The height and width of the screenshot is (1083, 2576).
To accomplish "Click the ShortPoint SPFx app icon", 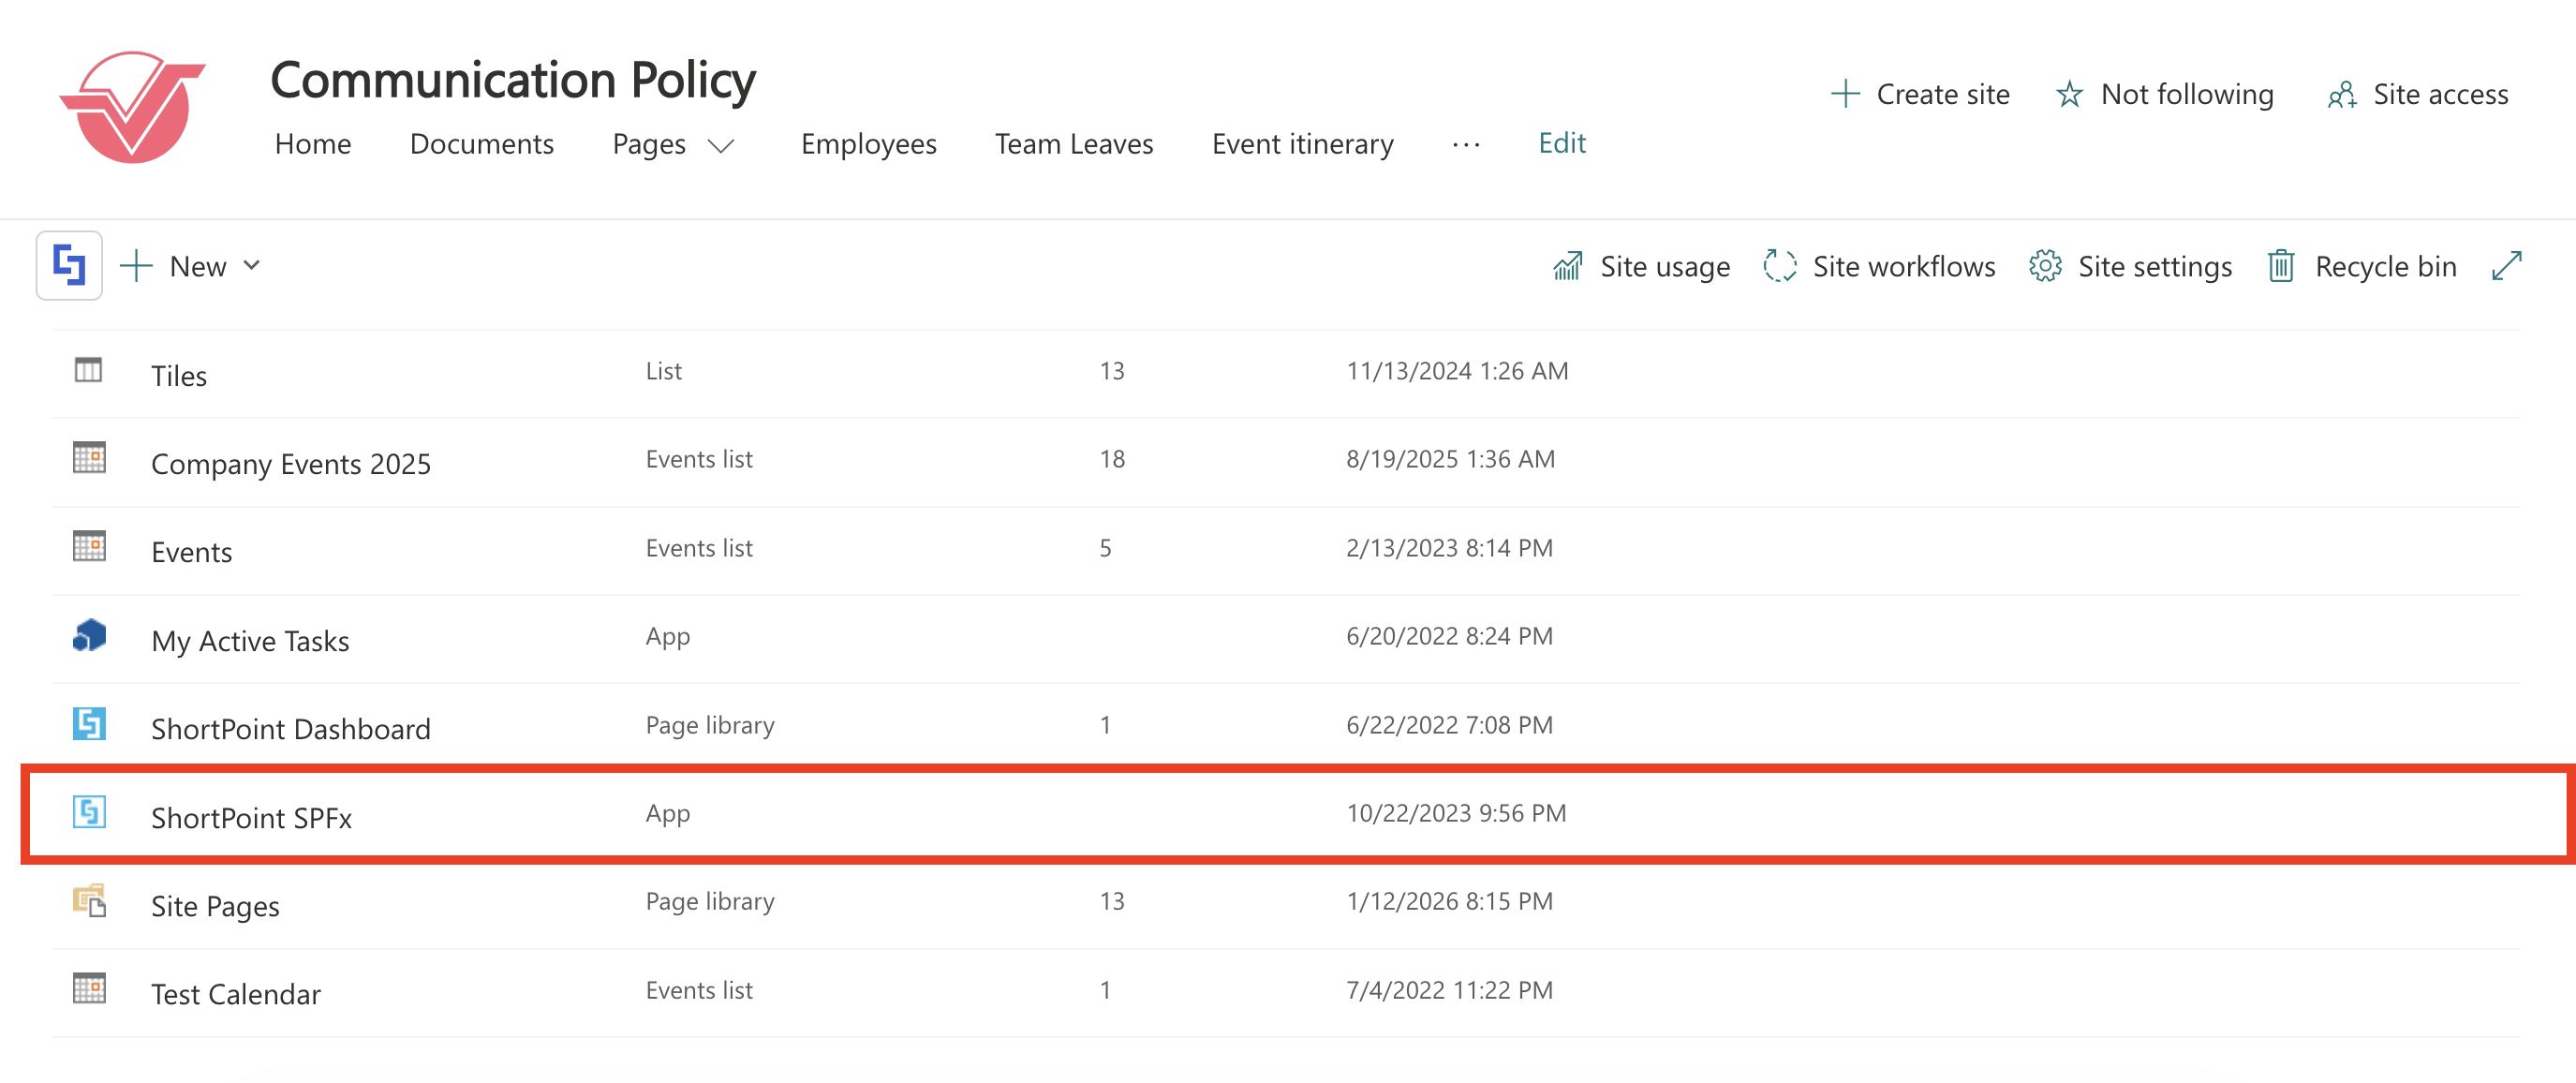I will (89, 812).
